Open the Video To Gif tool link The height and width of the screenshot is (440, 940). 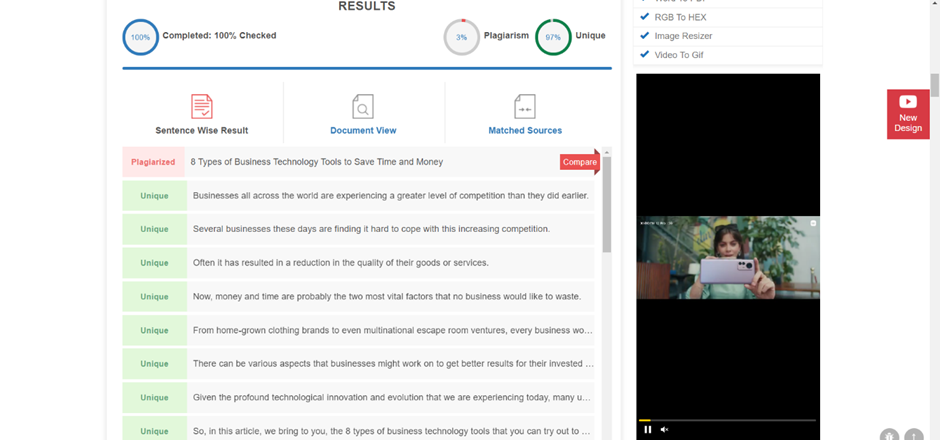point(679,55)
